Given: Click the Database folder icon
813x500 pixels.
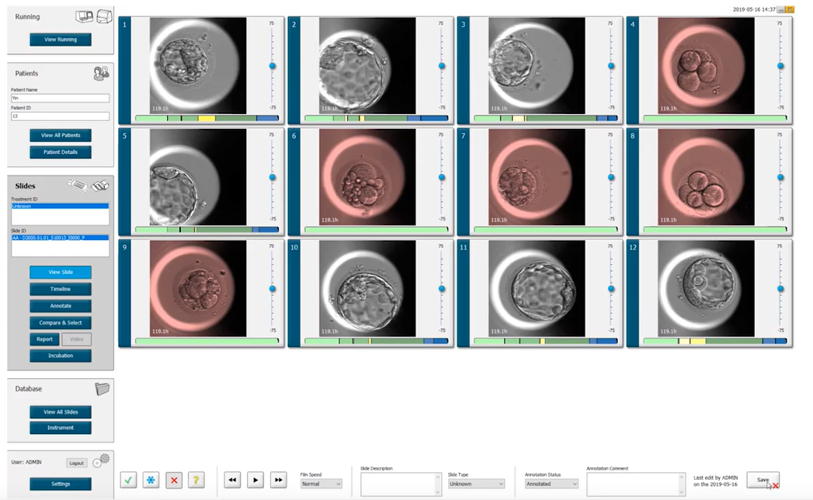Looking at the screenshot, I should [x=100, y=389].
